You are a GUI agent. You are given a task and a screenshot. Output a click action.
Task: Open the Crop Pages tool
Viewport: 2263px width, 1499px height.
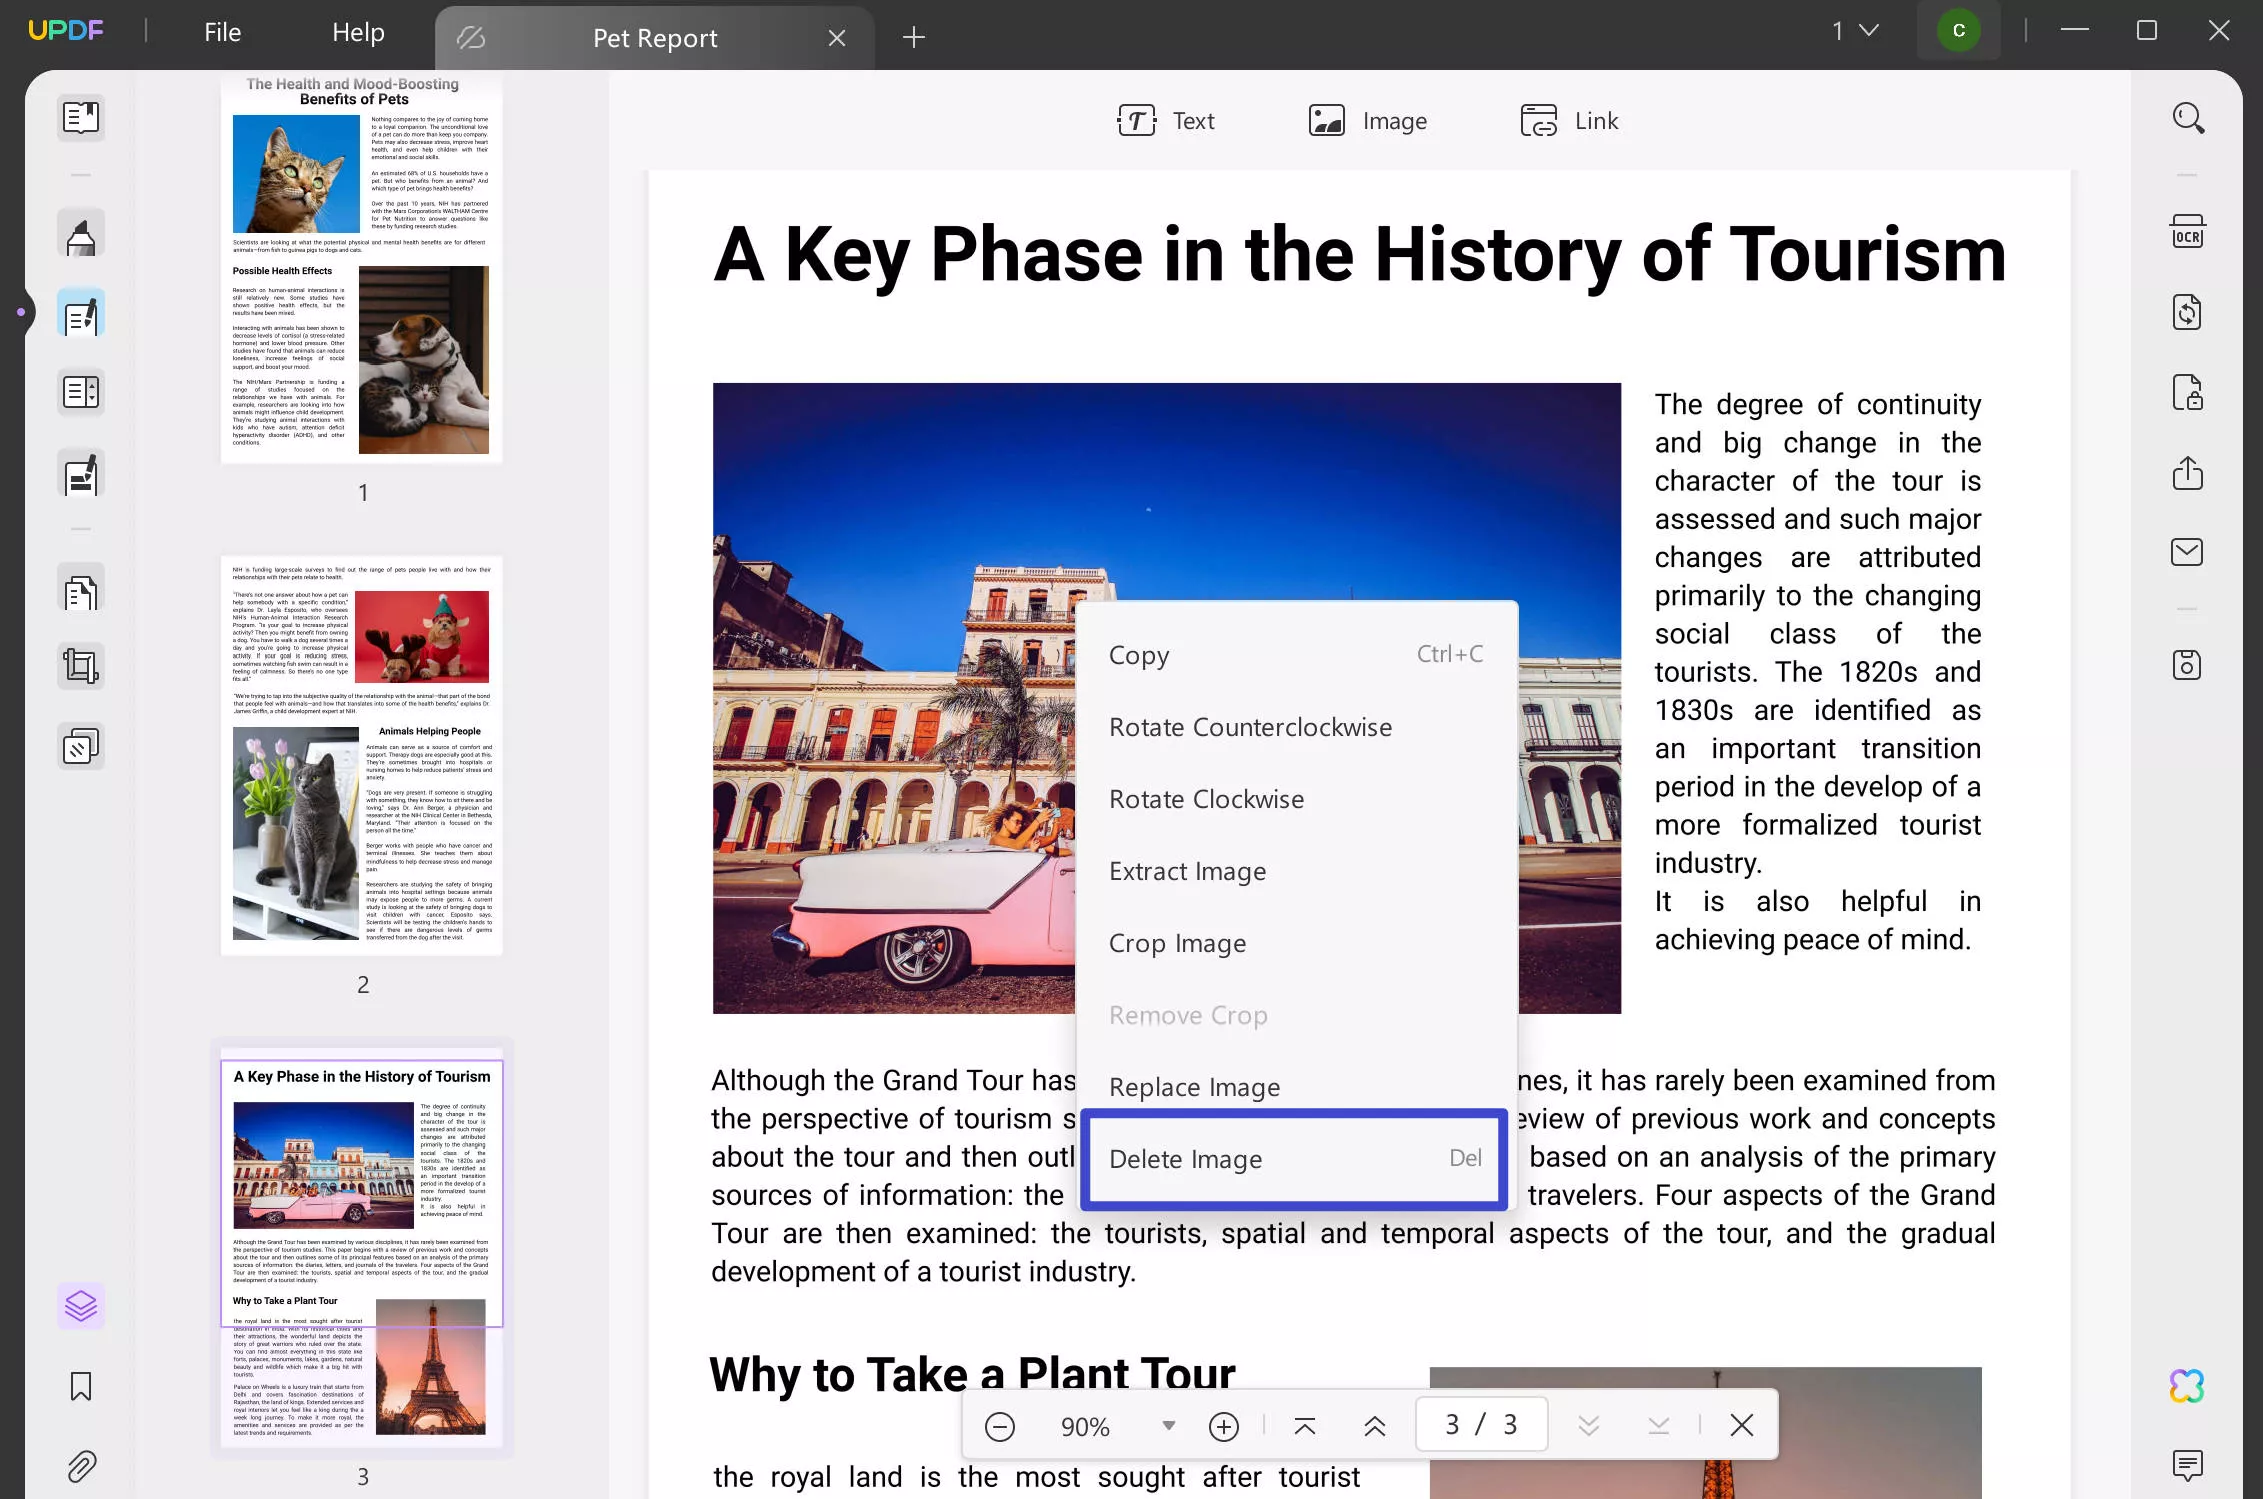pos(81,666)
